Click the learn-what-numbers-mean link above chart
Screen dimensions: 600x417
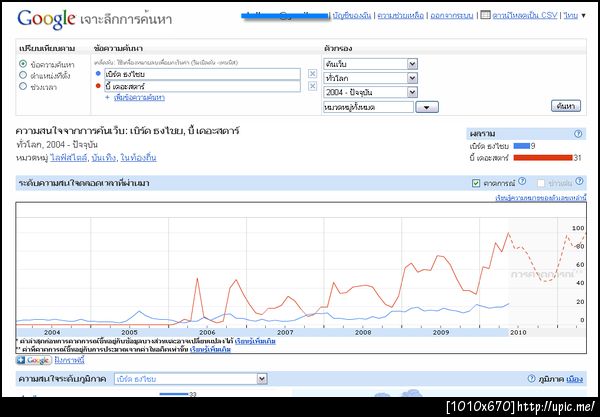[540, 198]
